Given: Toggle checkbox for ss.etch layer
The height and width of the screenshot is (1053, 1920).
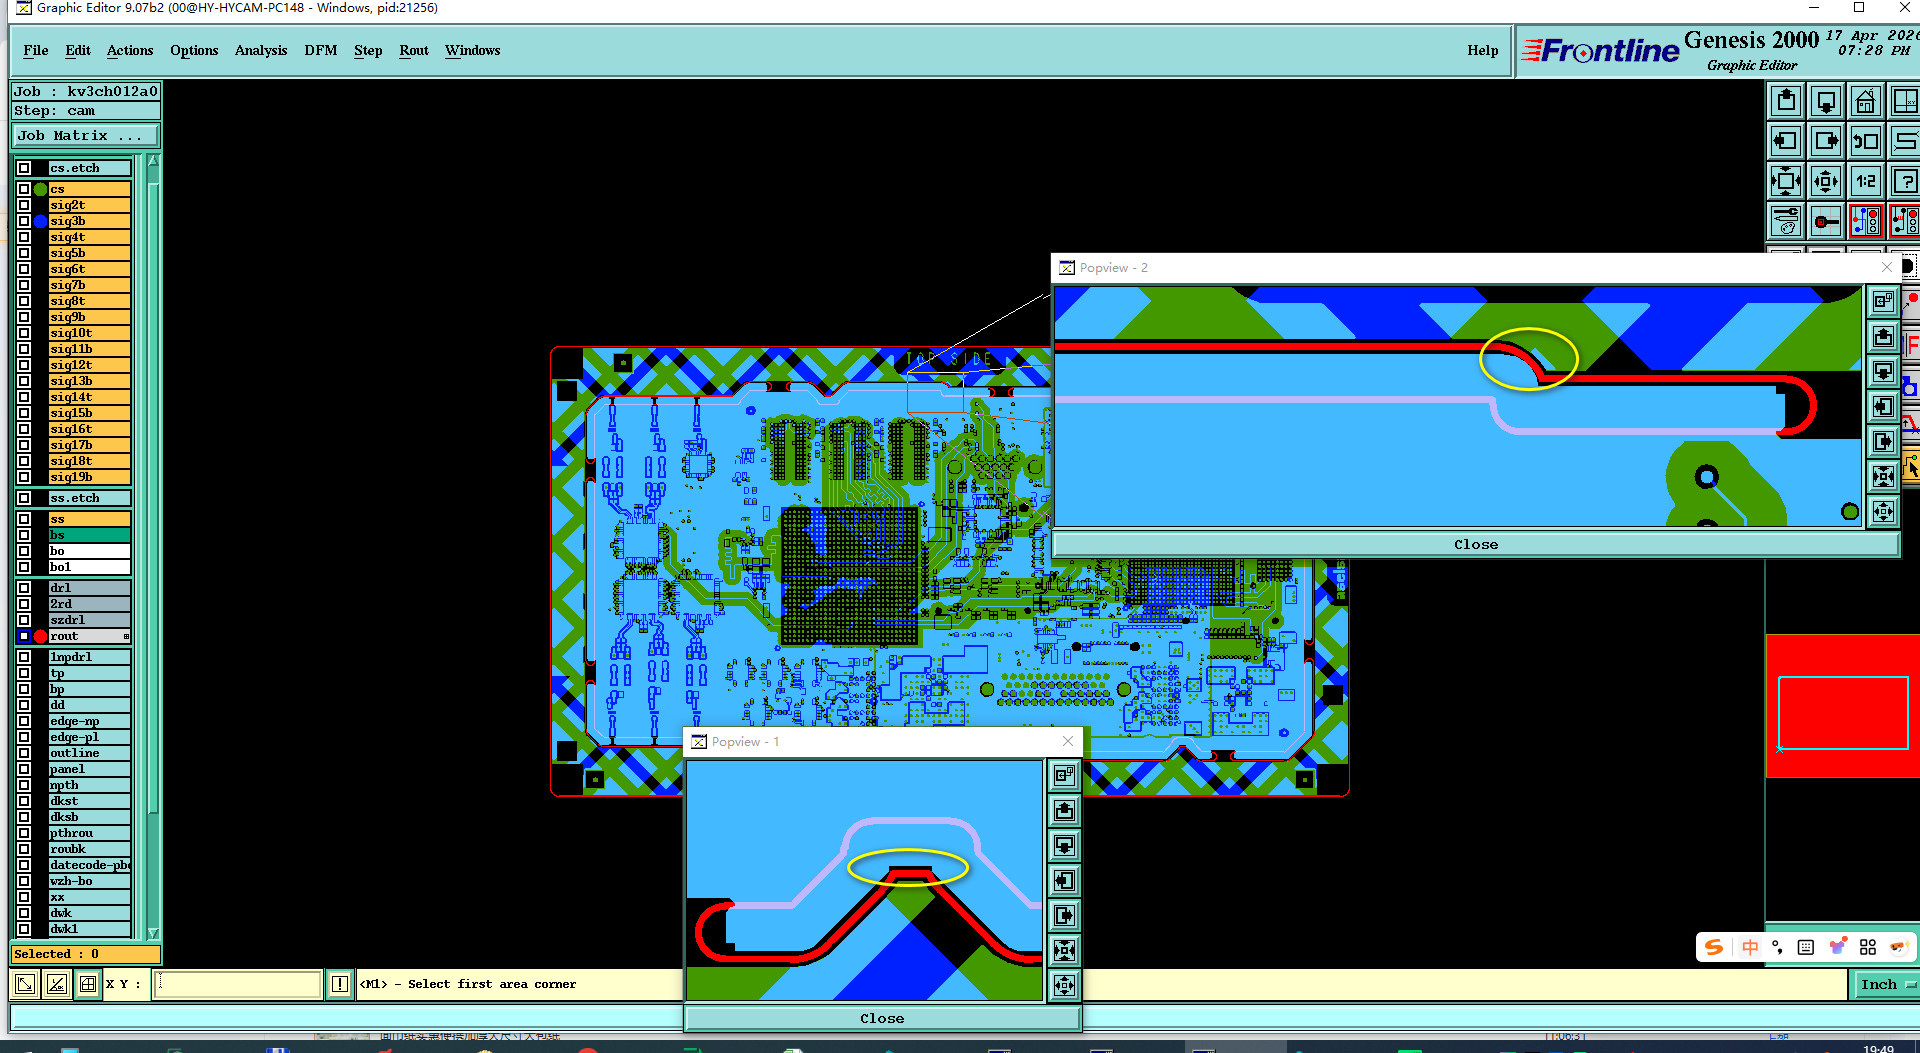Looking at the screenshot, I should [24, 498].
